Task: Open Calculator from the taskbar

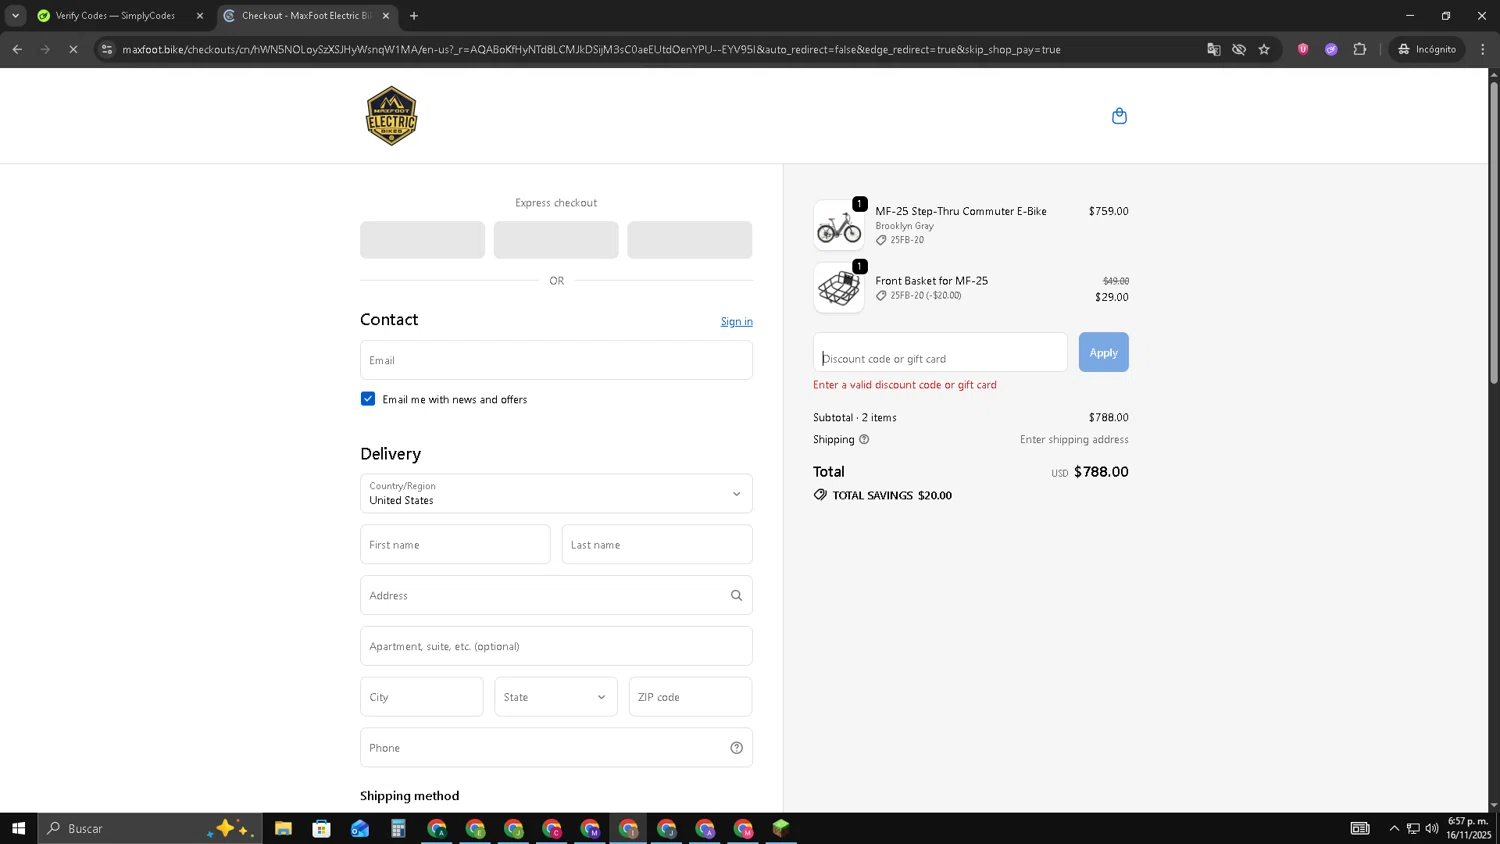Action: click(x=398, y=828)
